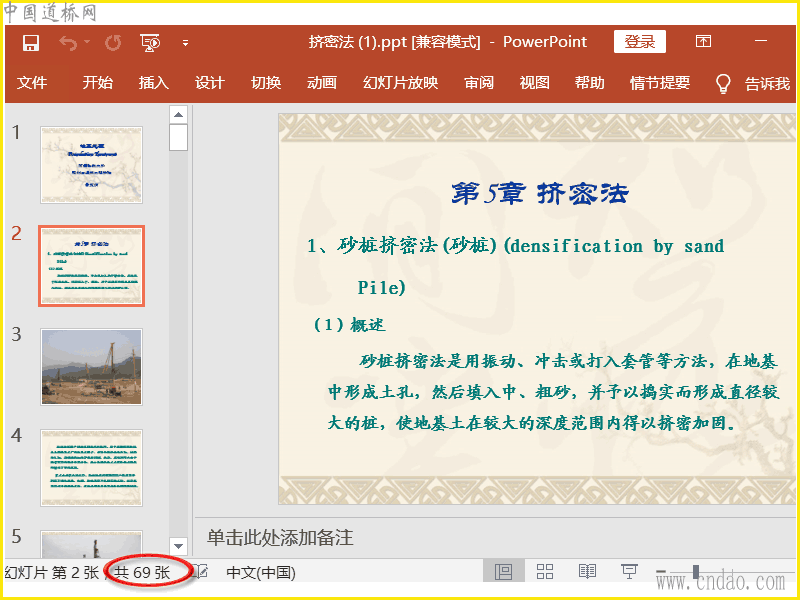The height and width of the screenshot is (600, 800).
Task: Click the 登录 sign-in button
Action: (x=639, y=42)
